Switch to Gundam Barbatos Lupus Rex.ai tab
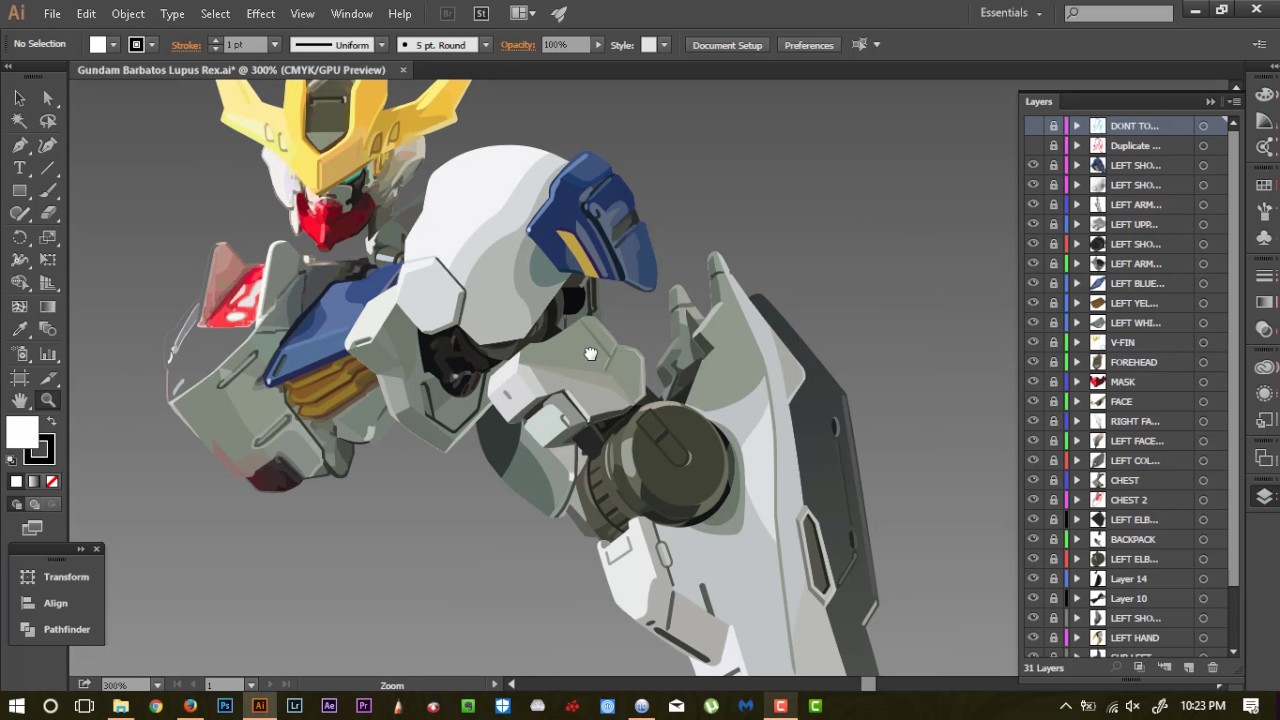Screen dimensions: 1280x720 (231, 70)
